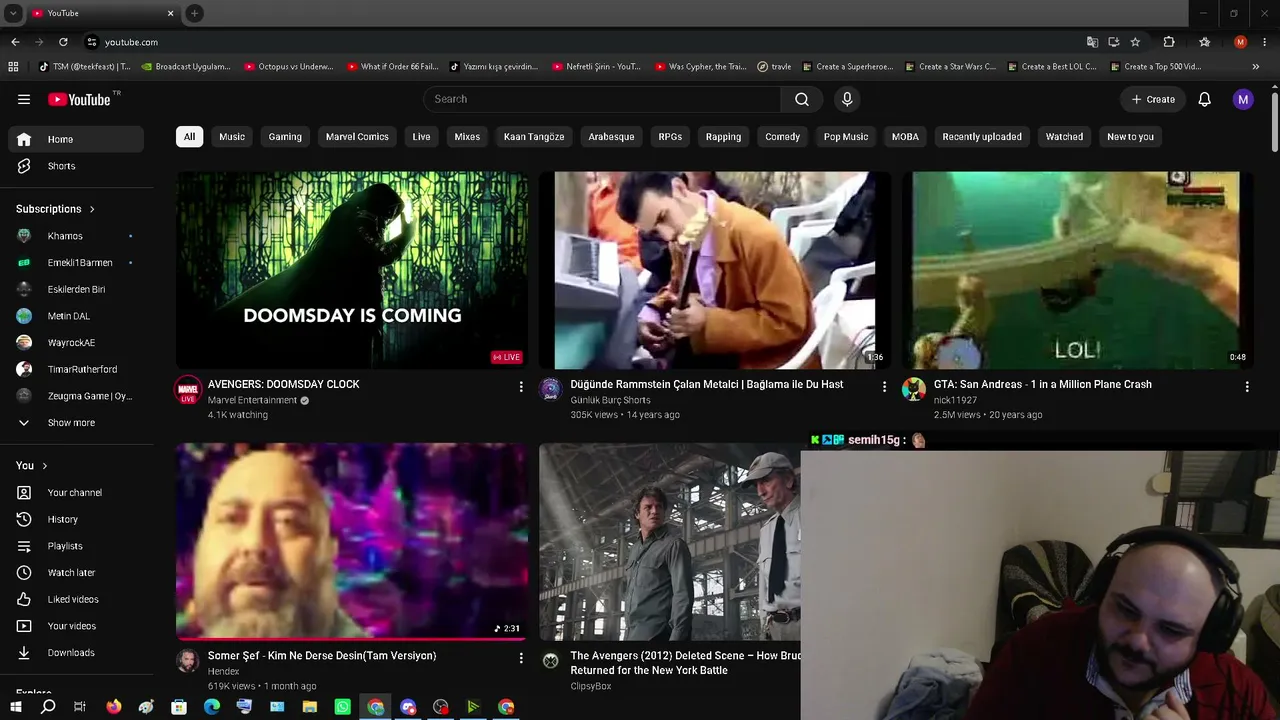Click into the Search field
The height and width of the screenshot is (720, 1280).
tap(602, 99)
